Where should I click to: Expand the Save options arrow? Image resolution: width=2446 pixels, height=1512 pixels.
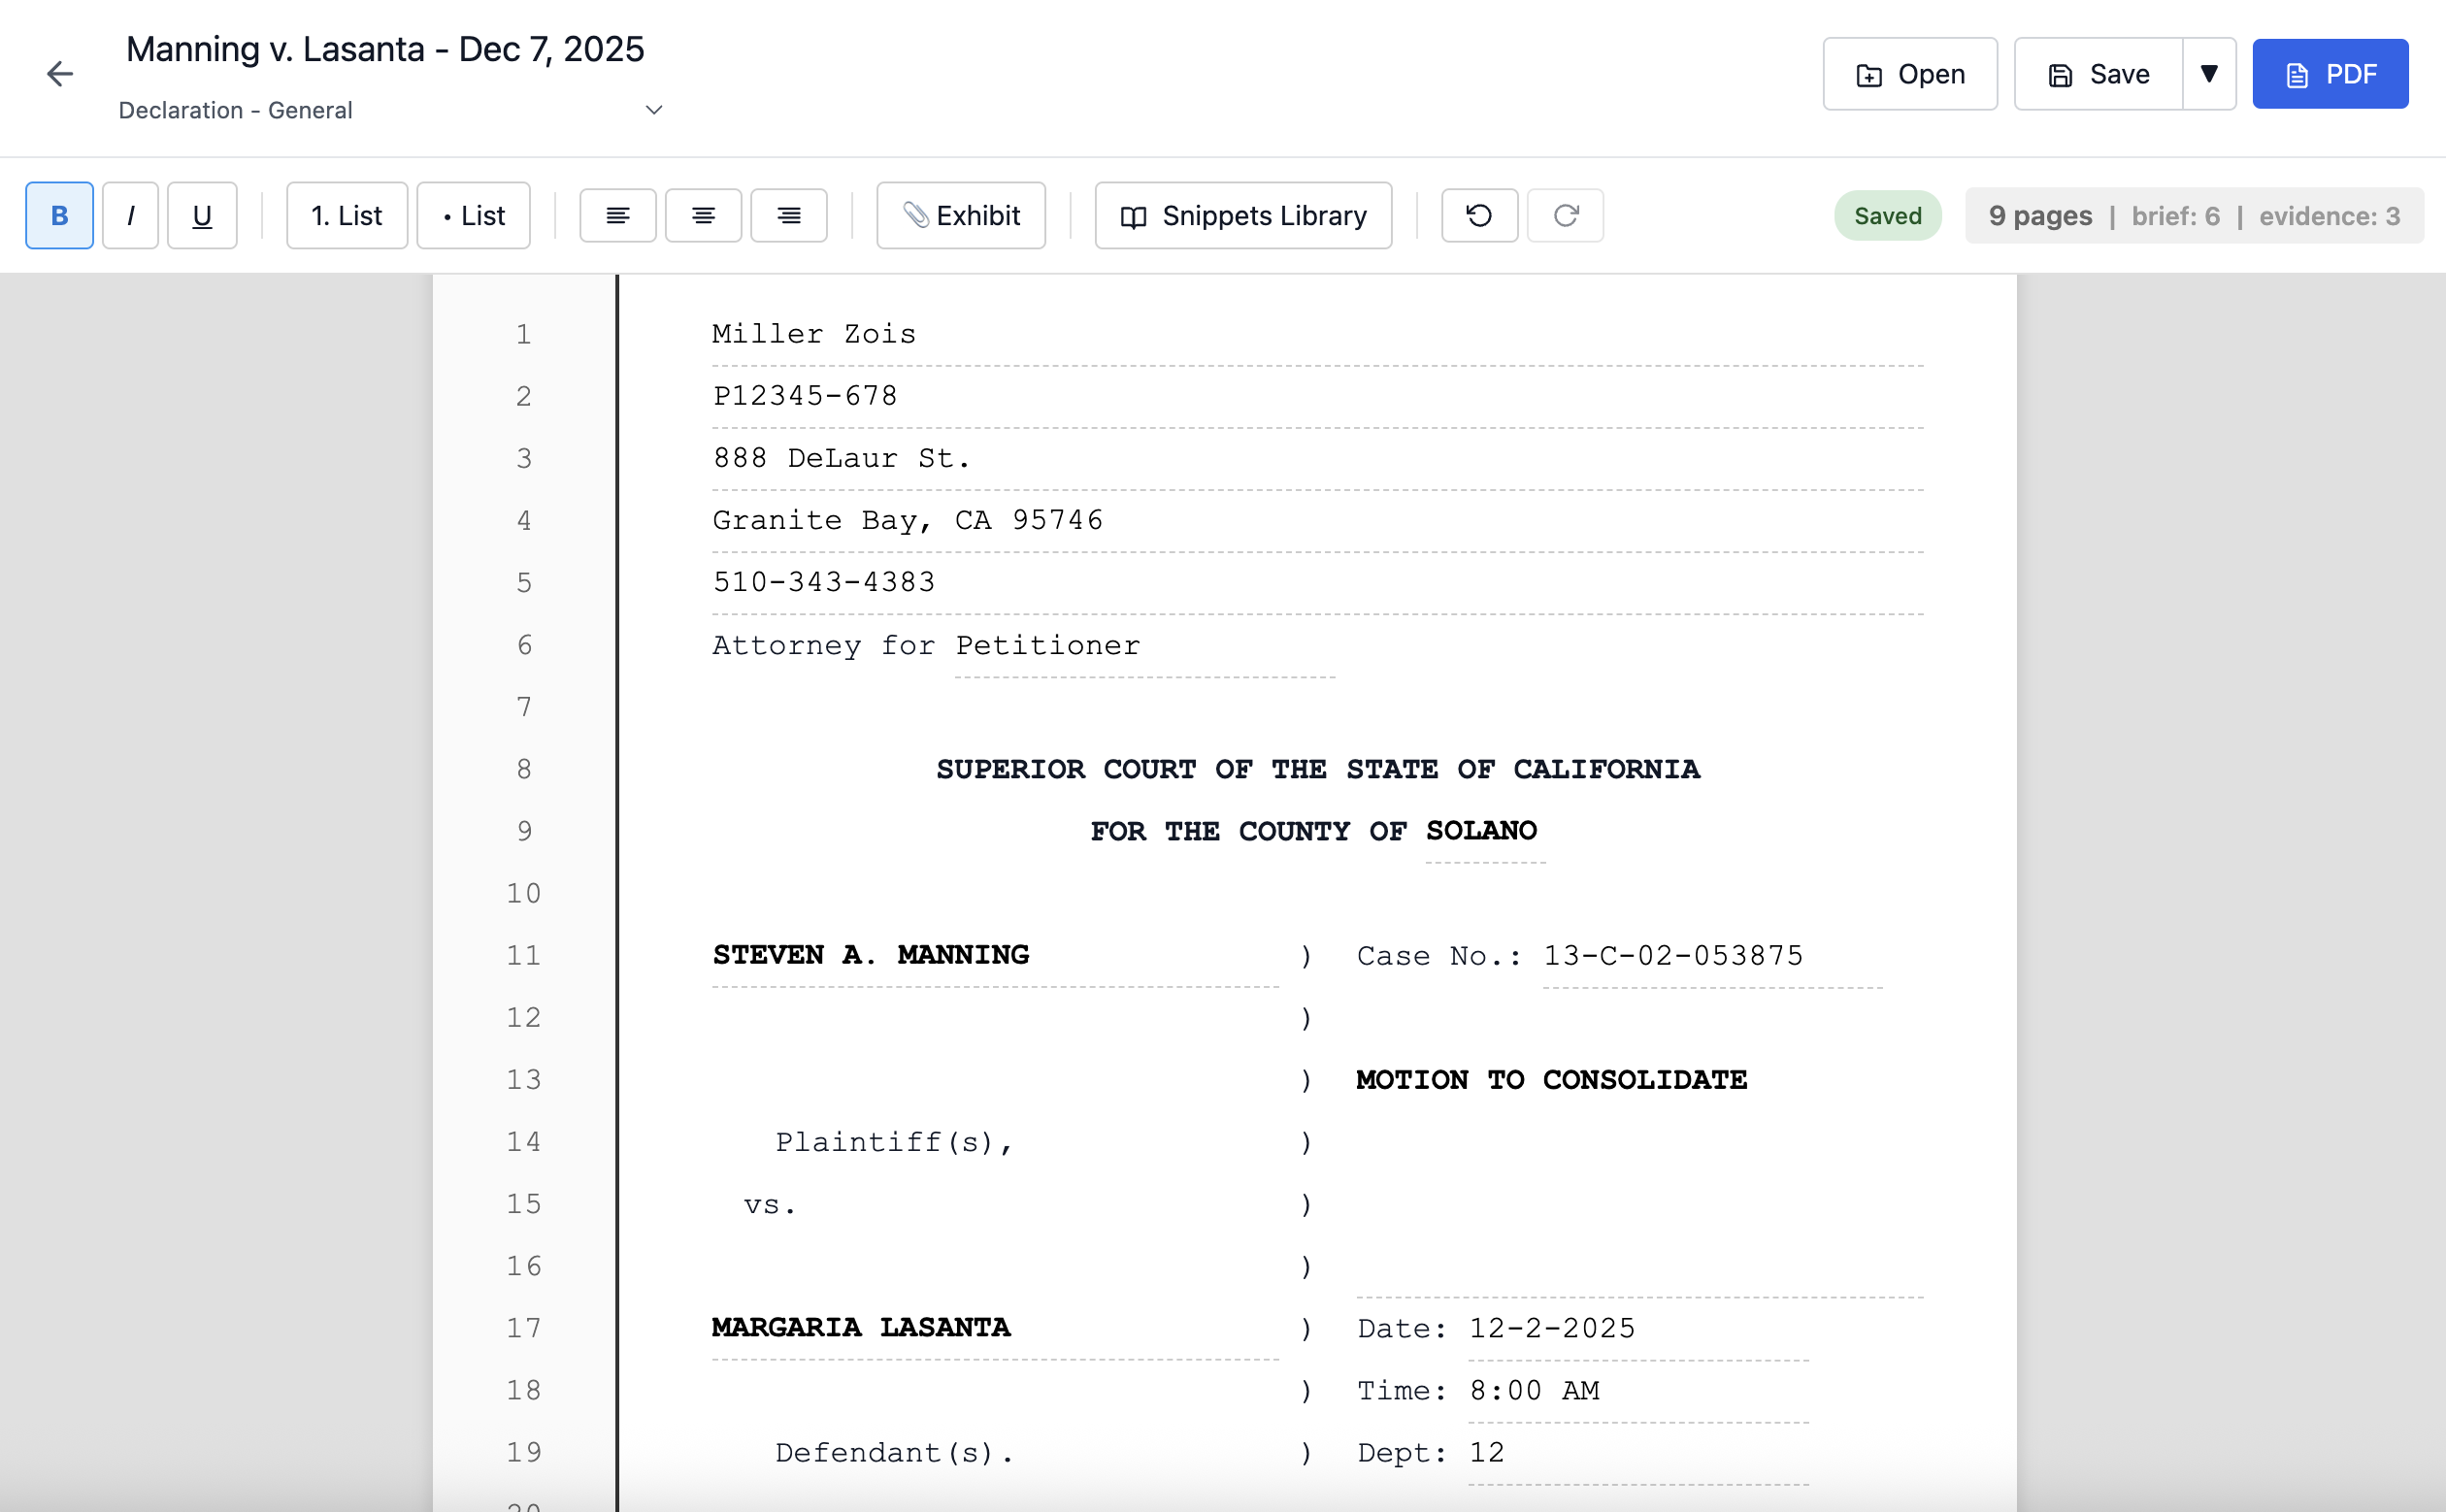(x=2208, y=73)
